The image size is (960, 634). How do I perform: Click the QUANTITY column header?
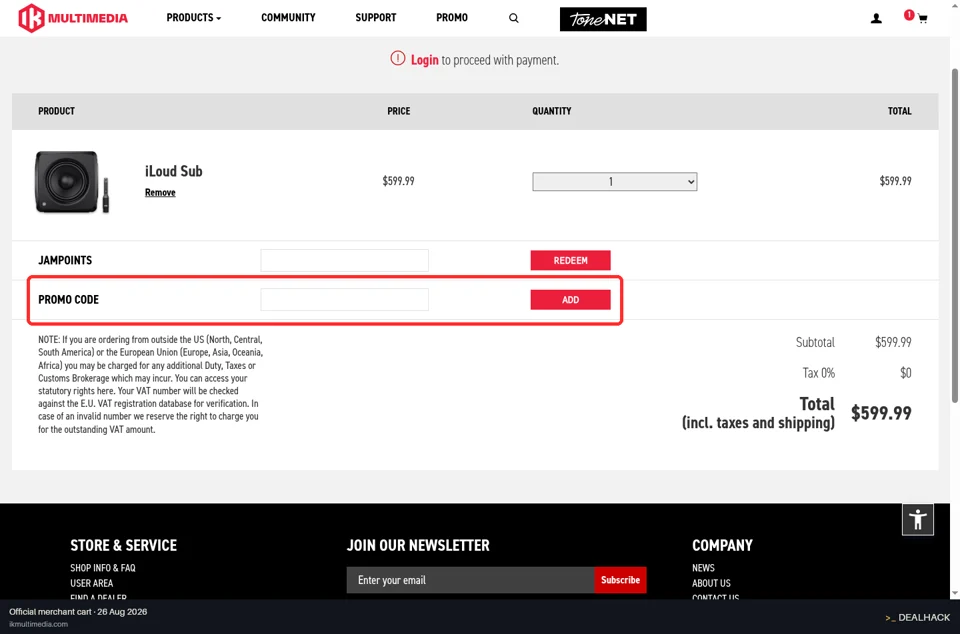[552, 111]
